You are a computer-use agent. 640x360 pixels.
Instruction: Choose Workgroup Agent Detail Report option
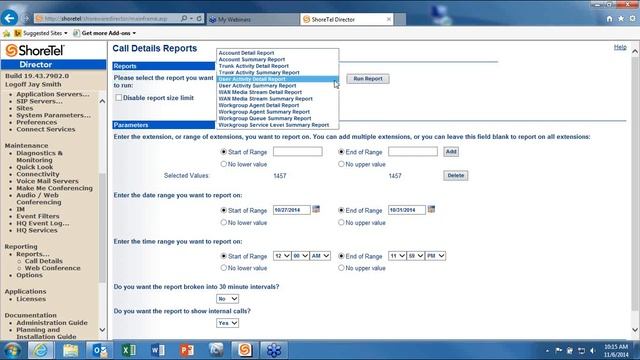tap(259, 105)
